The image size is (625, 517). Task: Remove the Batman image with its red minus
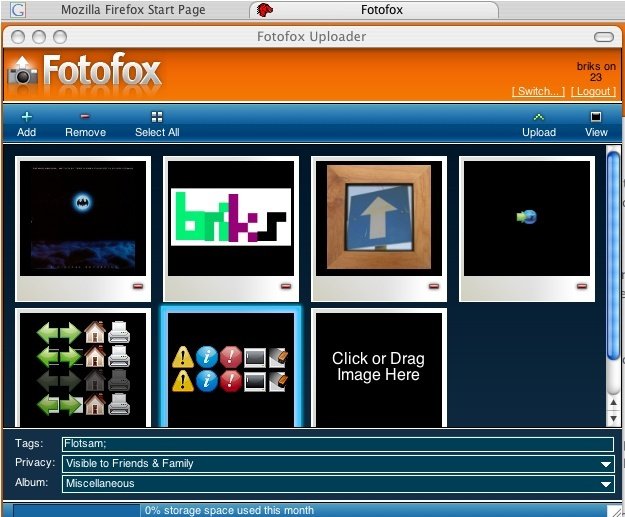(x=138, y=286)
